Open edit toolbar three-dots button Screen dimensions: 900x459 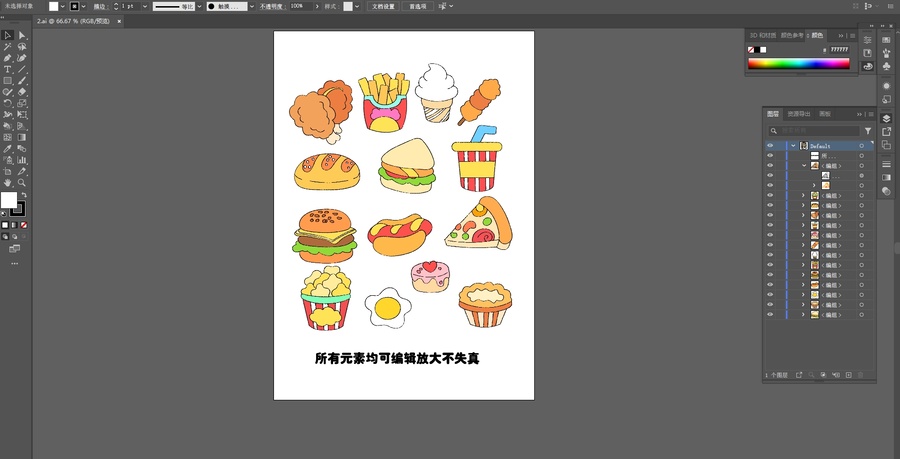click(14, 264)
